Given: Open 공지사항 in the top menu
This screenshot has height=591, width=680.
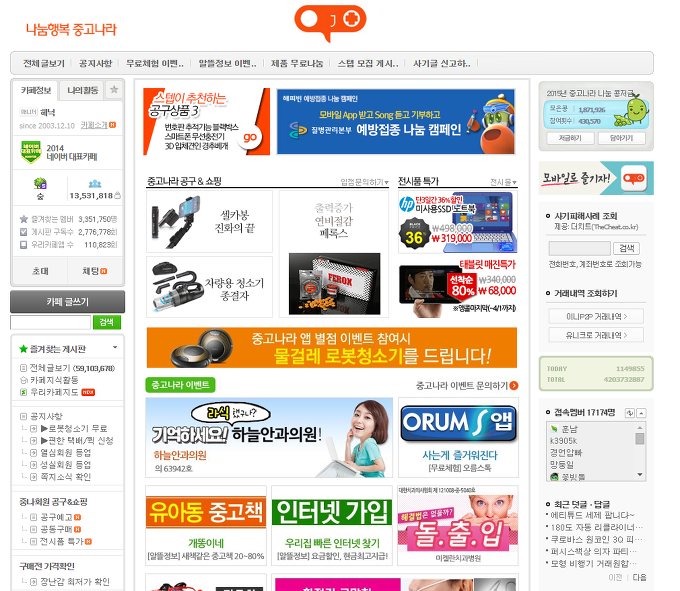Looking at the screenshot, I should coord(95,63).
